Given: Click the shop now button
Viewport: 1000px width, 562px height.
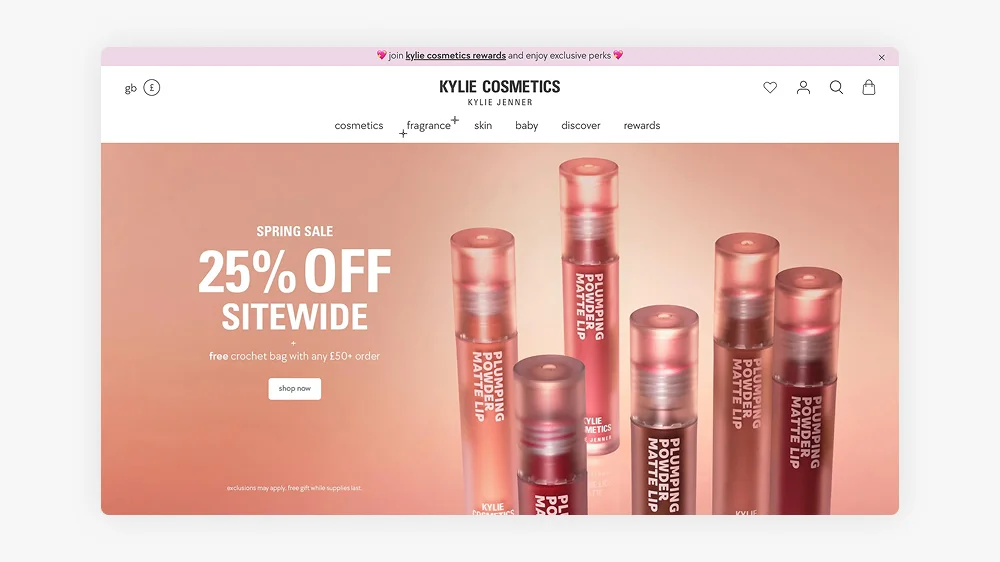Looking at the screenshot, I should pyautogui.click(x=295, y=388).
